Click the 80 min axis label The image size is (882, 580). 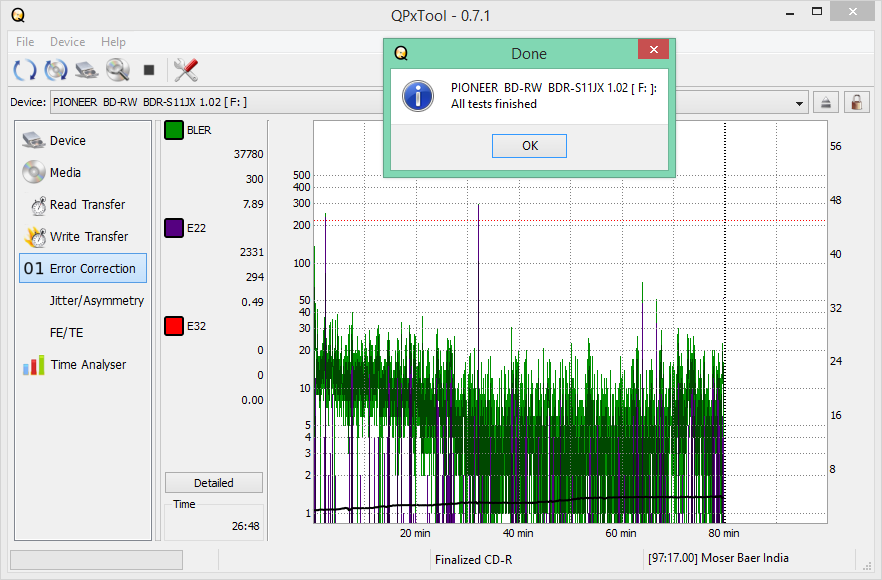723,533
